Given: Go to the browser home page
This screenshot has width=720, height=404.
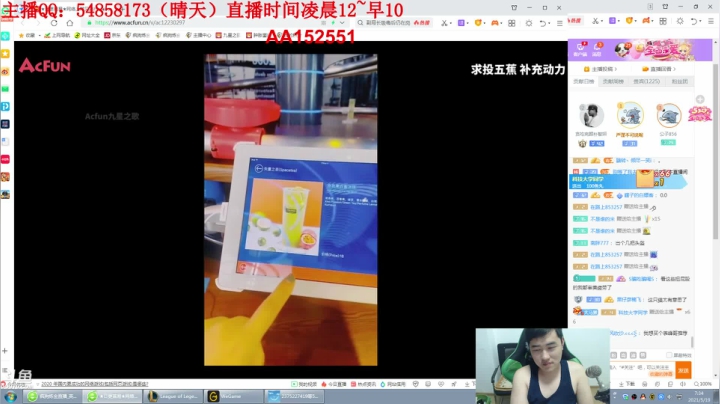Looking at the screenshot, I should (x=70, y=23).
